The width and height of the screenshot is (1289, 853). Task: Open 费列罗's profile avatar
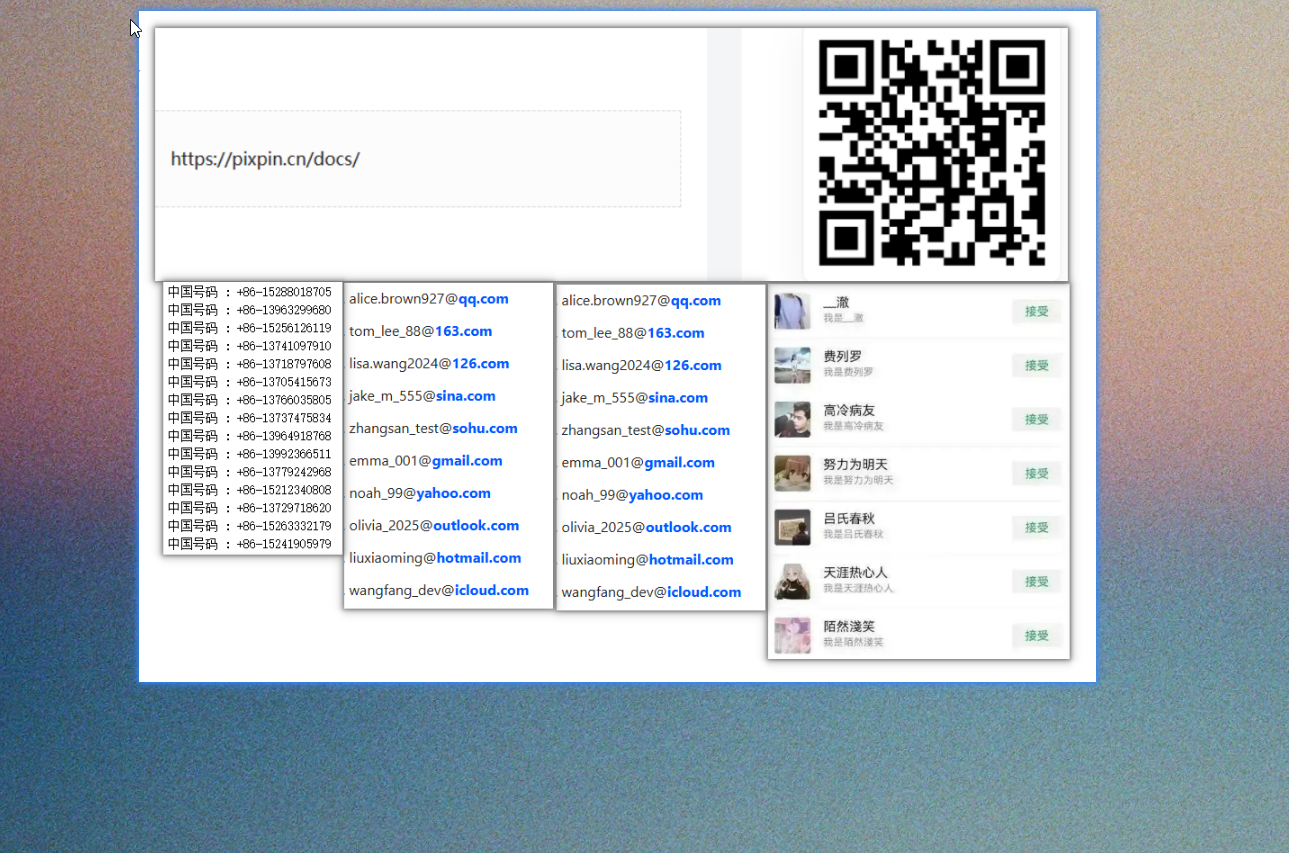click(x=792, y=366)
